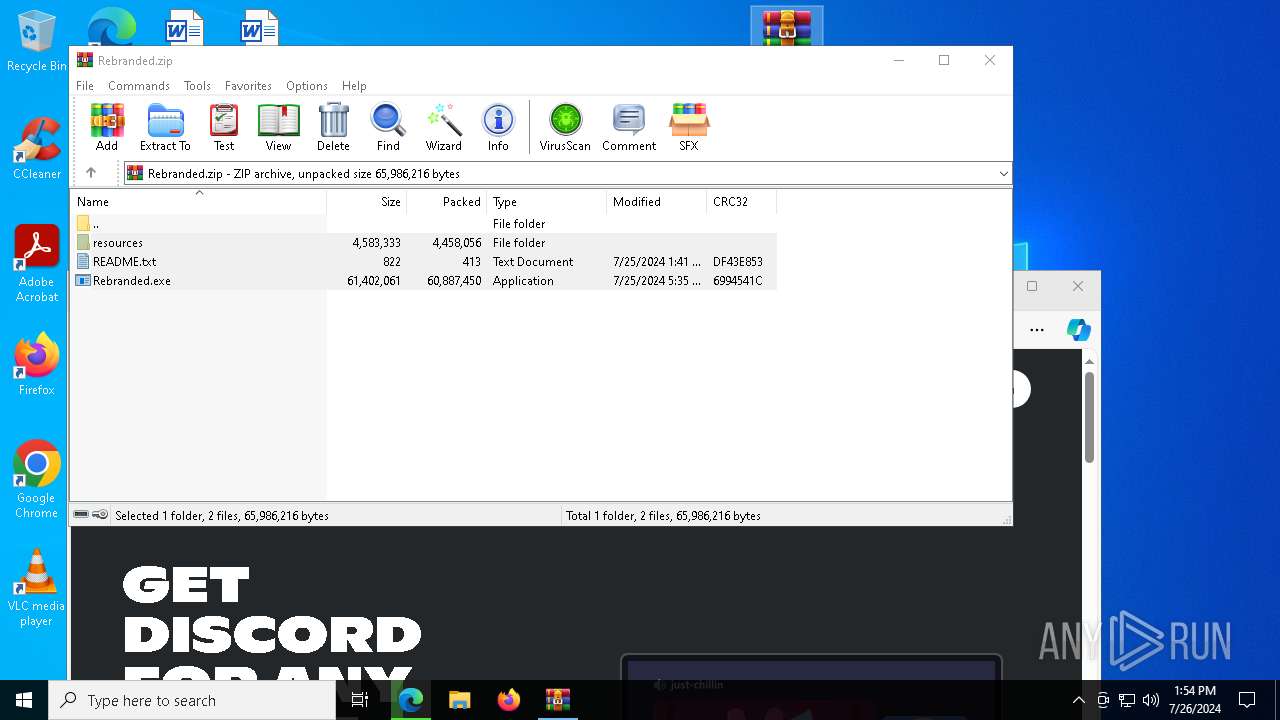Viewport: 1280px width, 720px height.
Task: Open Edge browser more options ellipsis
Action: [1037, 330]
